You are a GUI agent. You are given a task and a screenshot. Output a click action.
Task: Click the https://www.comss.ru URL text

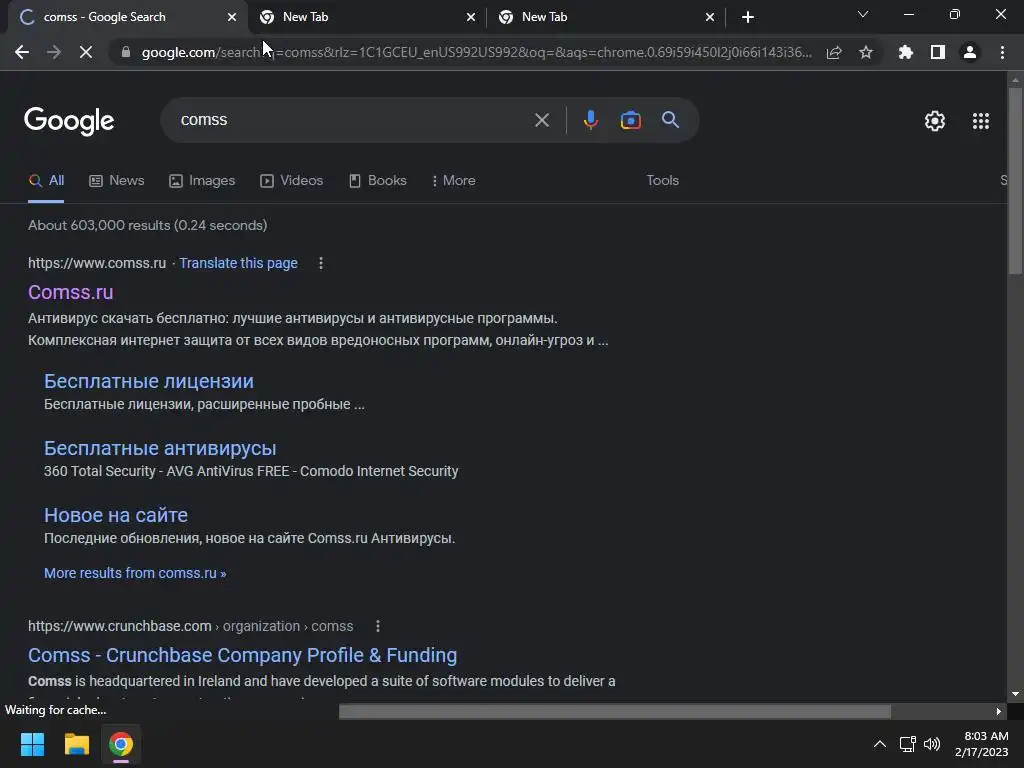97,263
